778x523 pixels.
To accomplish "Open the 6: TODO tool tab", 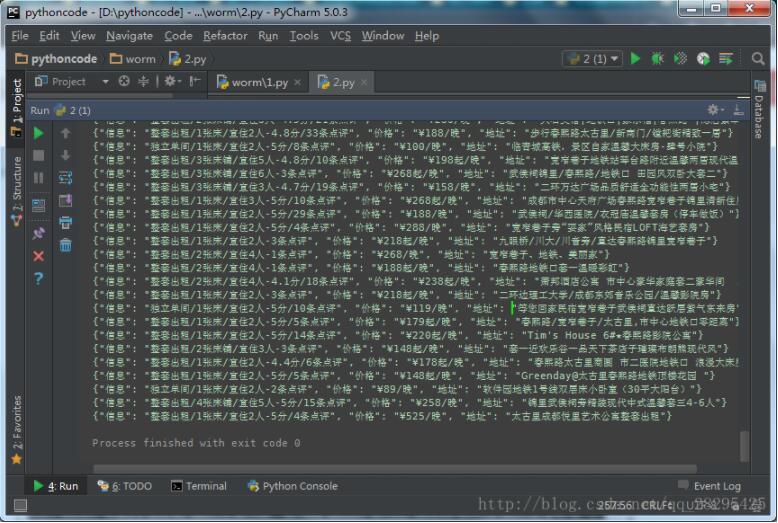I will (x=124, y=486).
